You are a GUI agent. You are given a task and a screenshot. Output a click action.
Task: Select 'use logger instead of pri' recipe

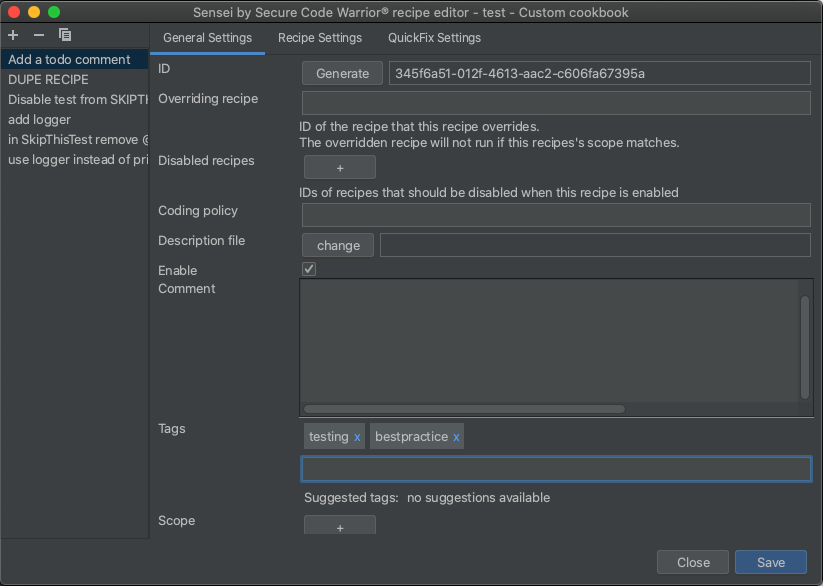(x=75, y=159)
